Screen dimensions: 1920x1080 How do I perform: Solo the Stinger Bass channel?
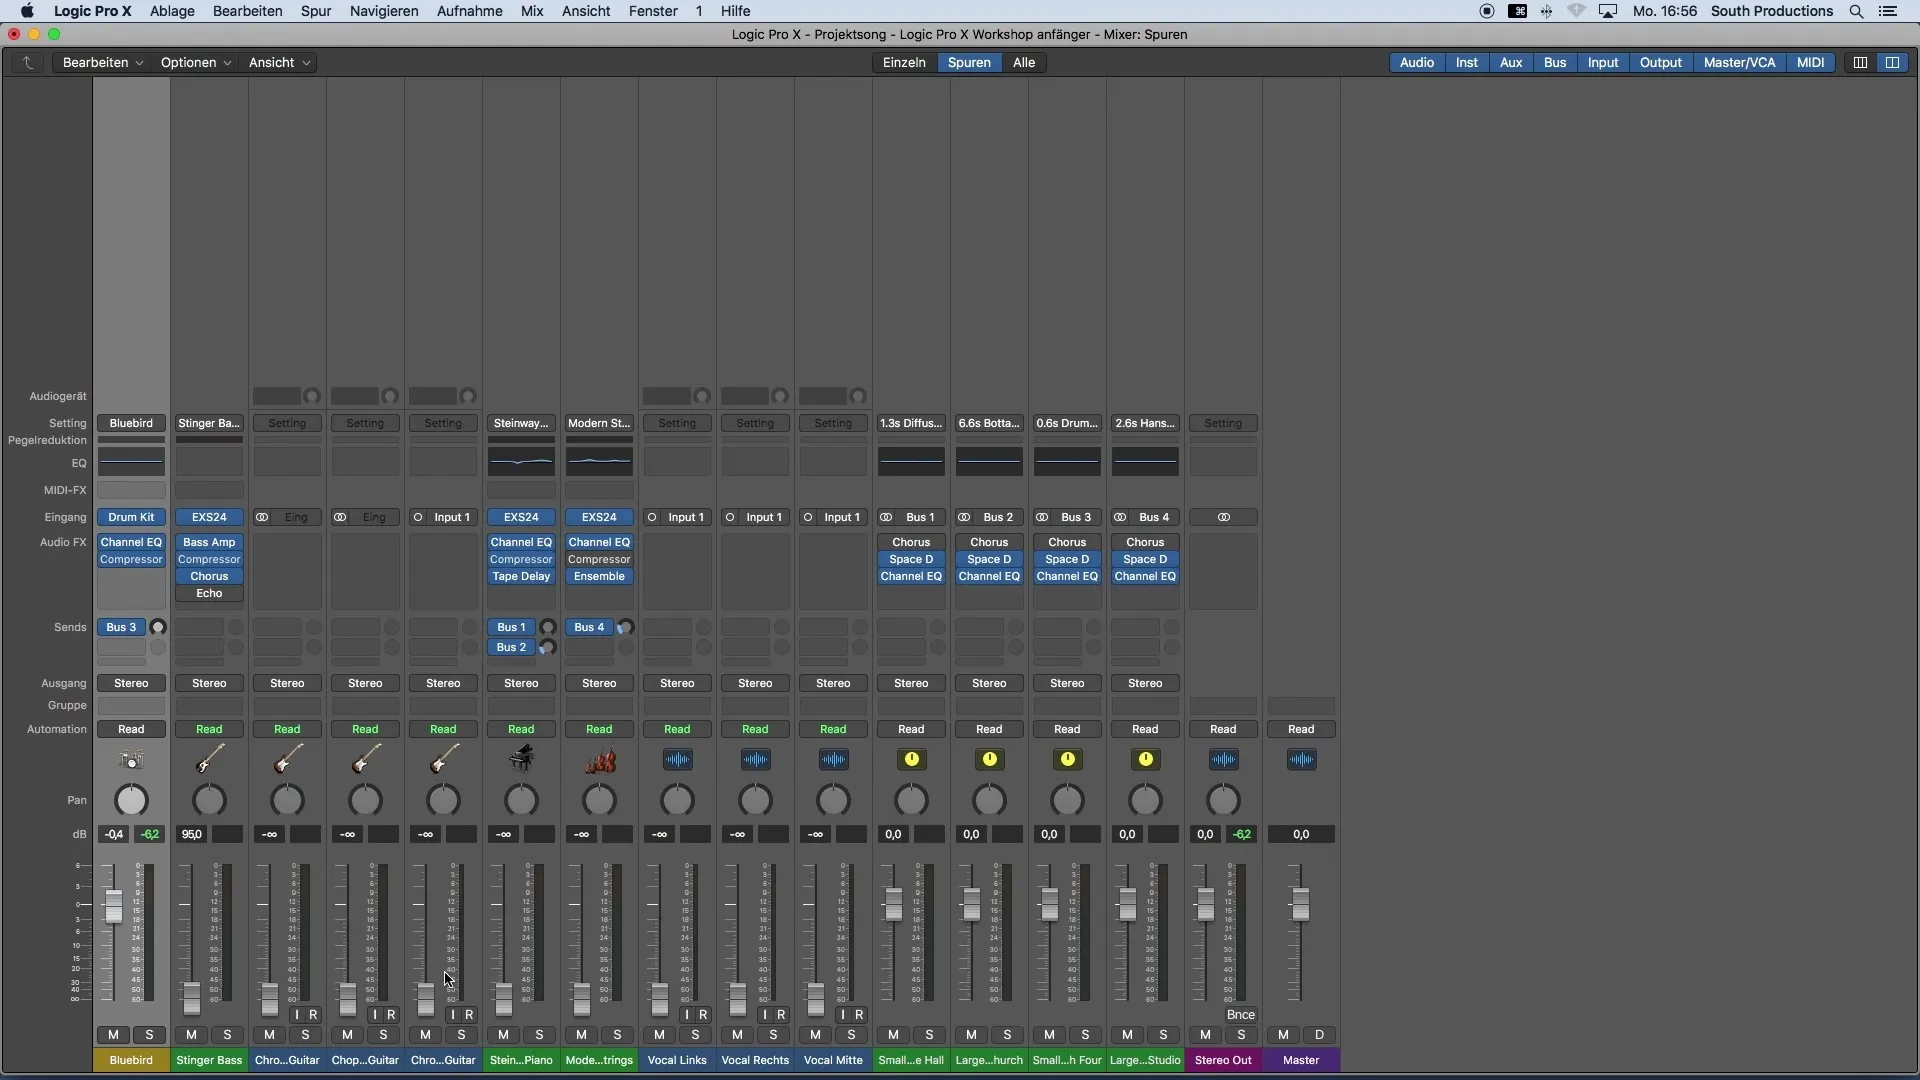(227, 1033)
